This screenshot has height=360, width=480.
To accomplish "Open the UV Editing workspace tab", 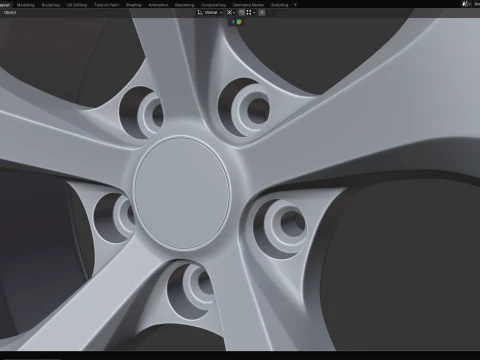I will (x=77, y=5).
